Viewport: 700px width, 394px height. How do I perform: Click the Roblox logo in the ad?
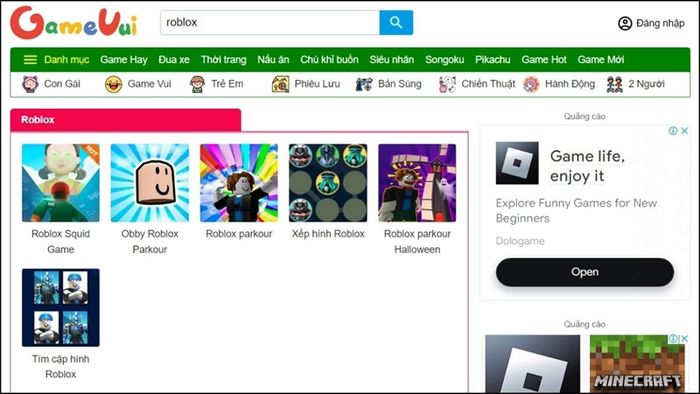(x=517, y=163)
